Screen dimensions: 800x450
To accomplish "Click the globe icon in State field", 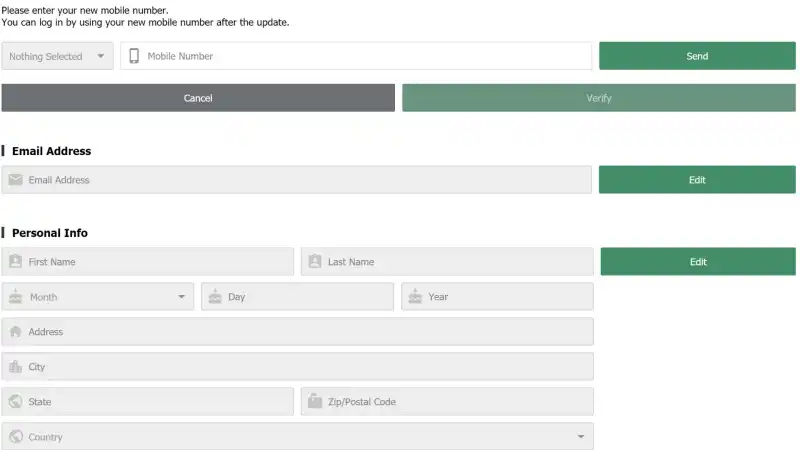I will [x=15, y=402].
